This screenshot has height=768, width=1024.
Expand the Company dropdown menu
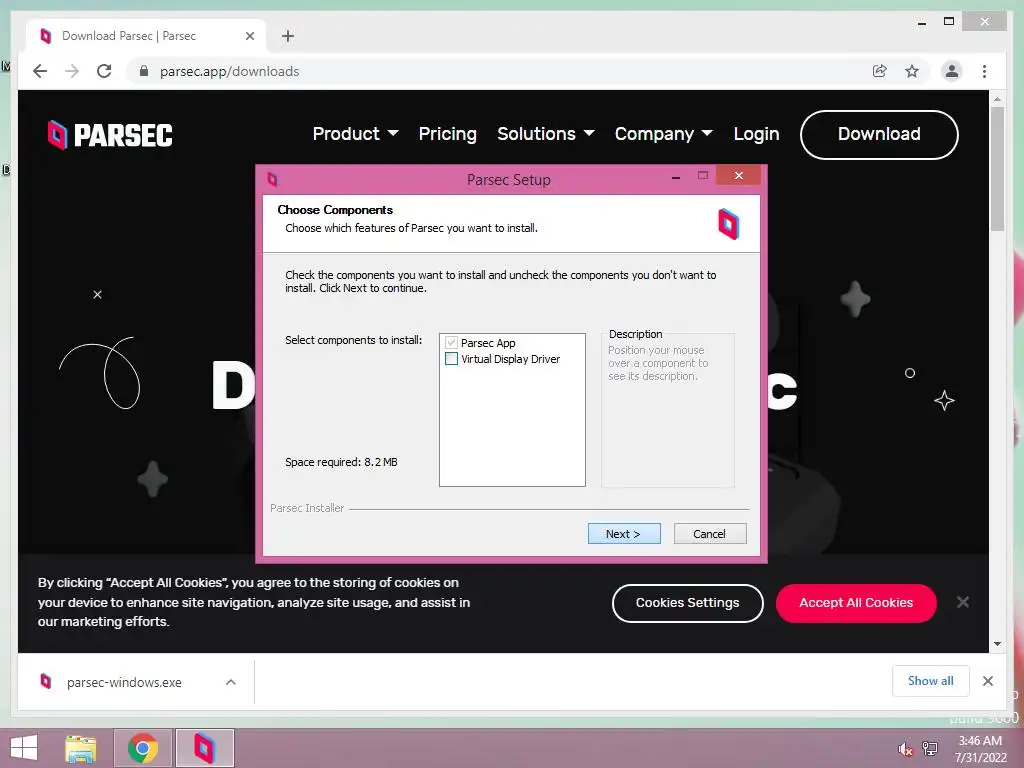(x=664, y=134)
